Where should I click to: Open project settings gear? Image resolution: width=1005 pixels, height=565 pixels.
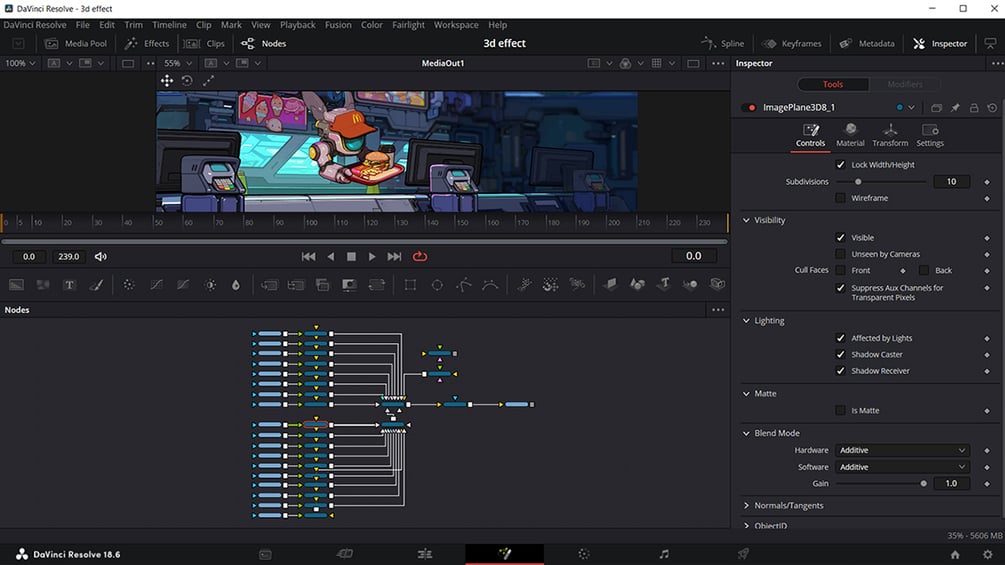pyautogui.click(x=988, y=555)
